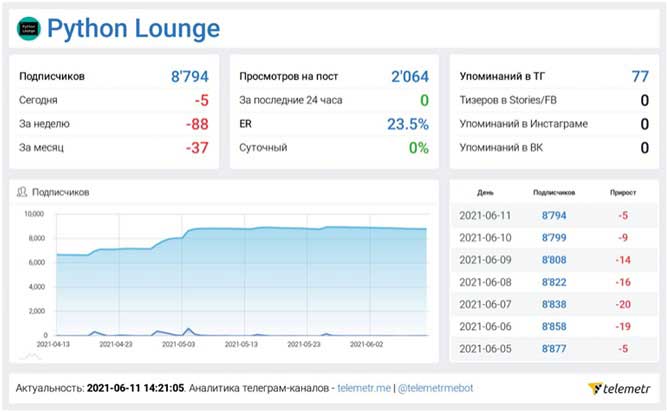The width and height of the screenshot is (667, 412).
Task: Click the 2021-06-05 date in the table
Action: [484, 346]
